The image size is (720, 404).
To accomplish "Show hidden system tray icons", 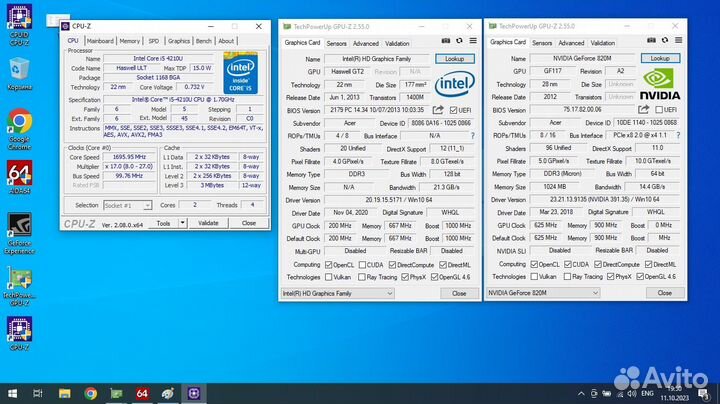I will click(x=581, y=393).
